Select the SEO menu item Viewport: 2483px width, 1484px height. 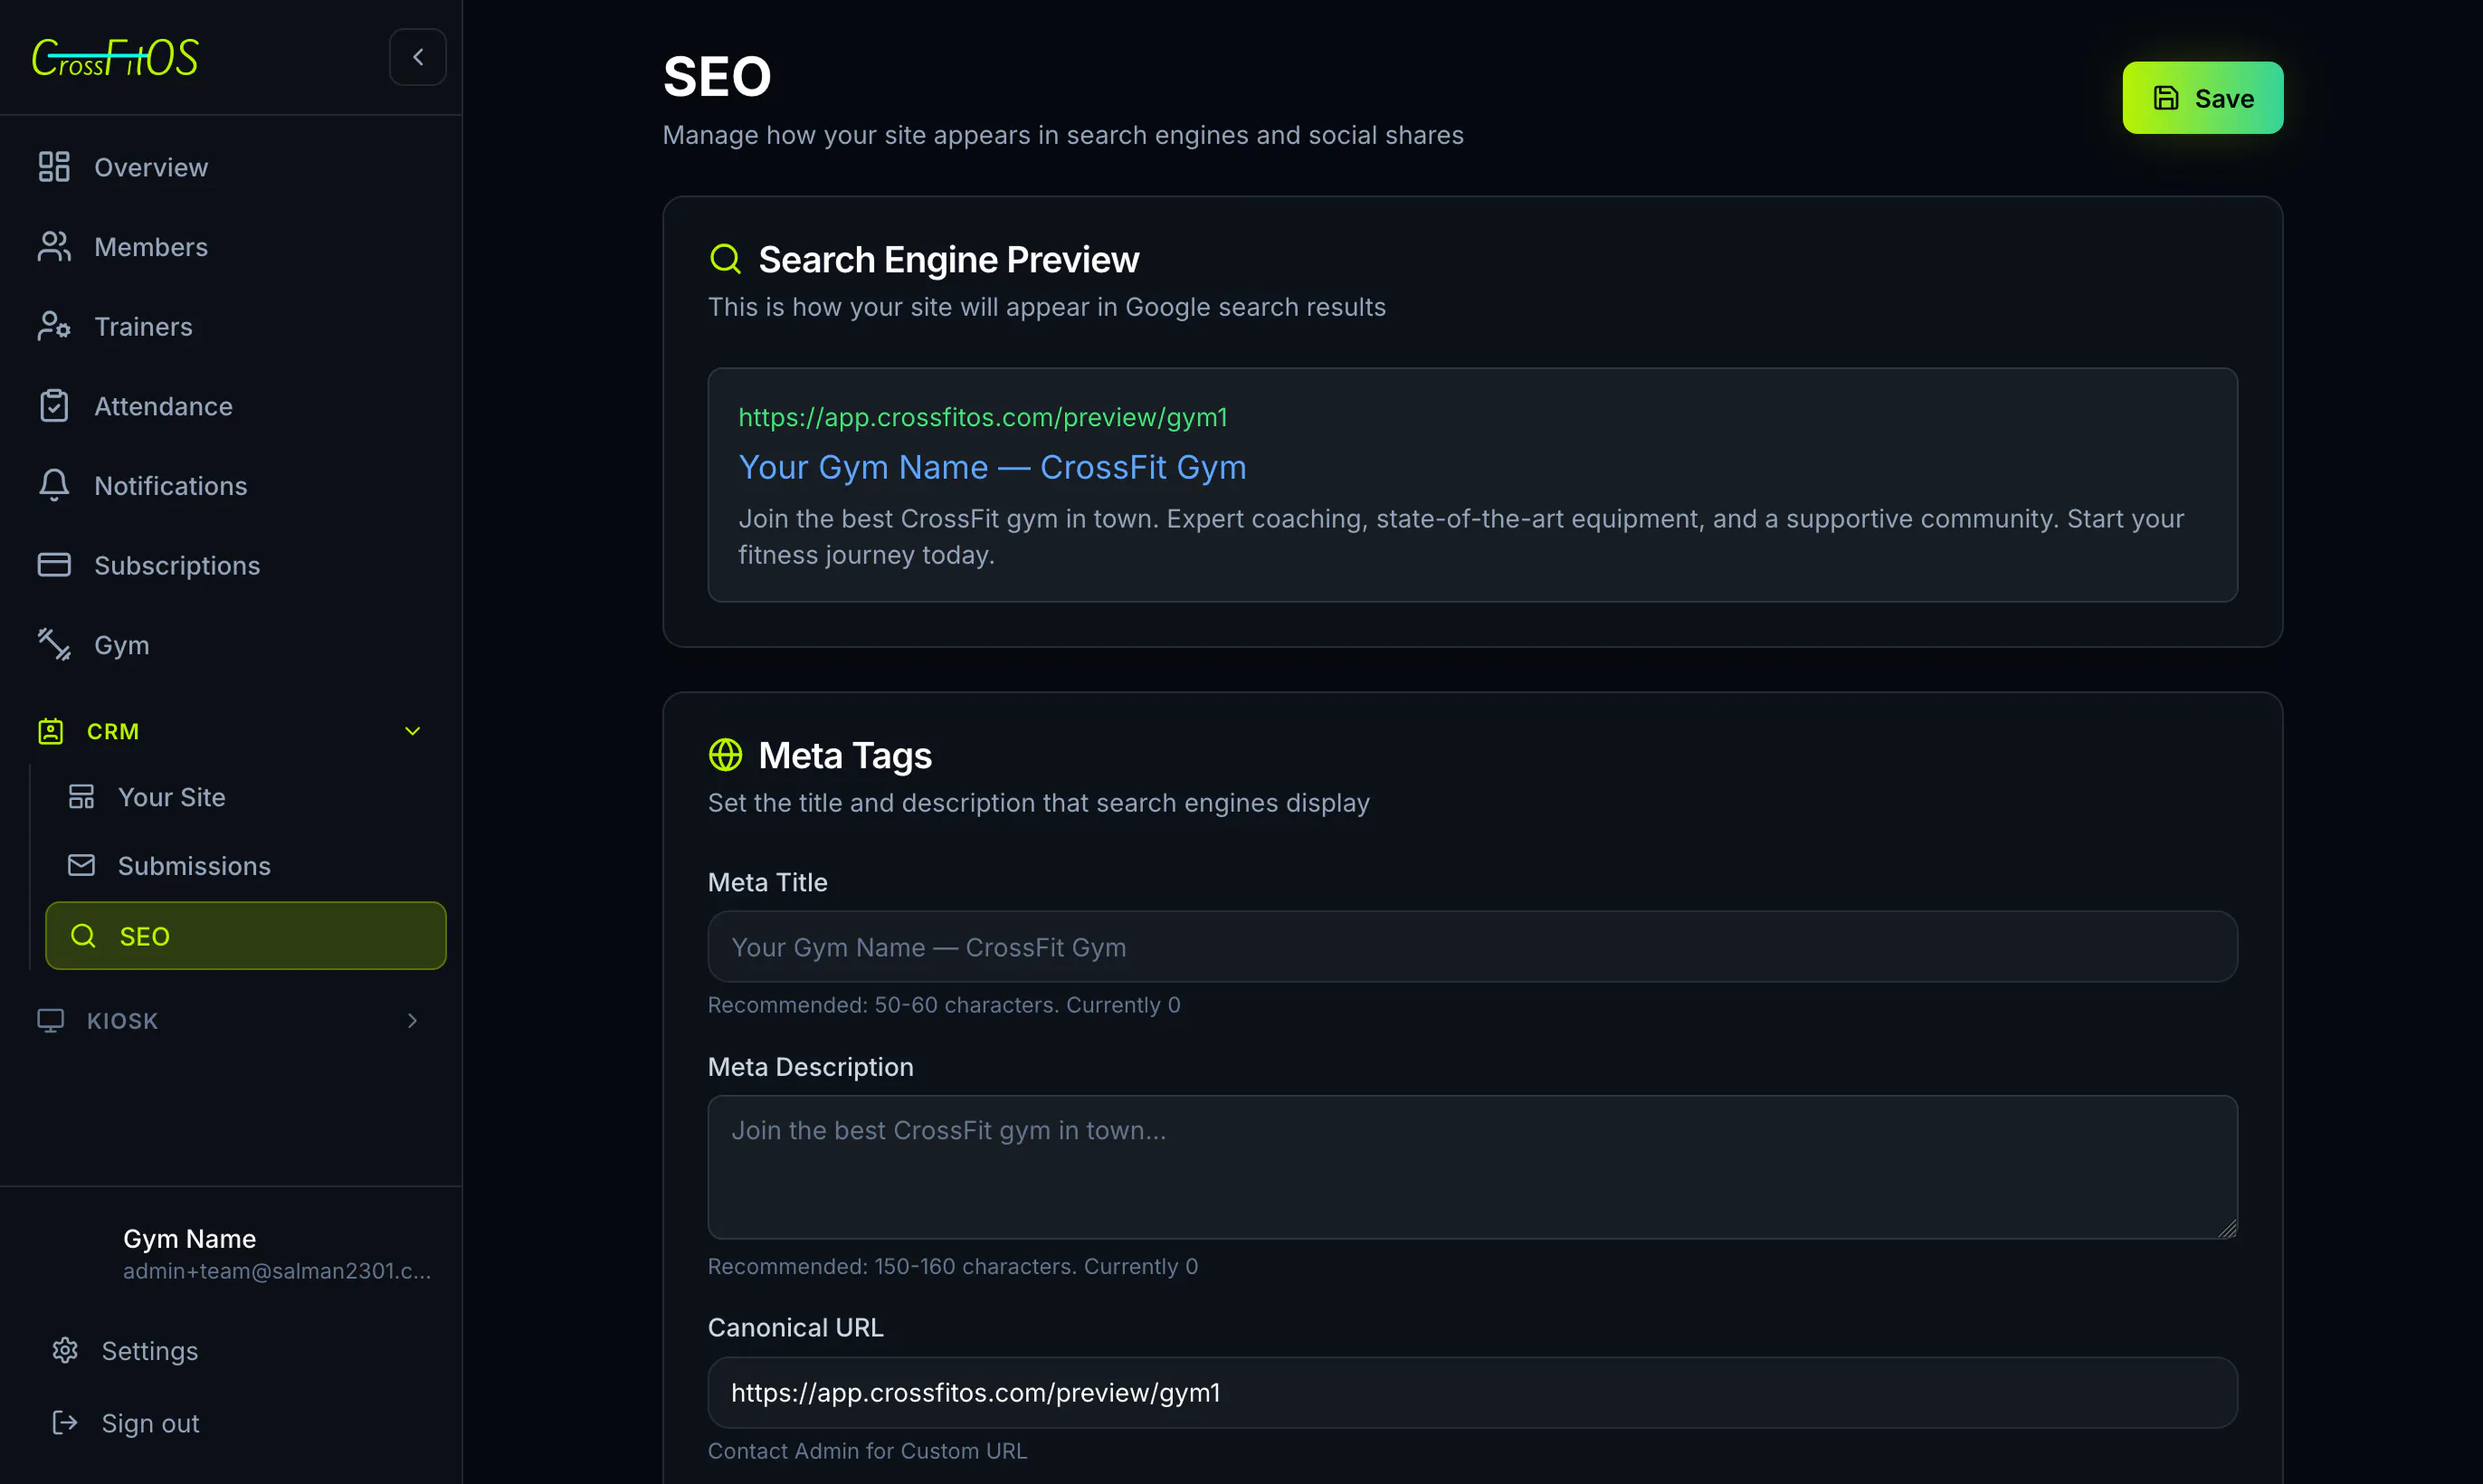coord(245,936)
